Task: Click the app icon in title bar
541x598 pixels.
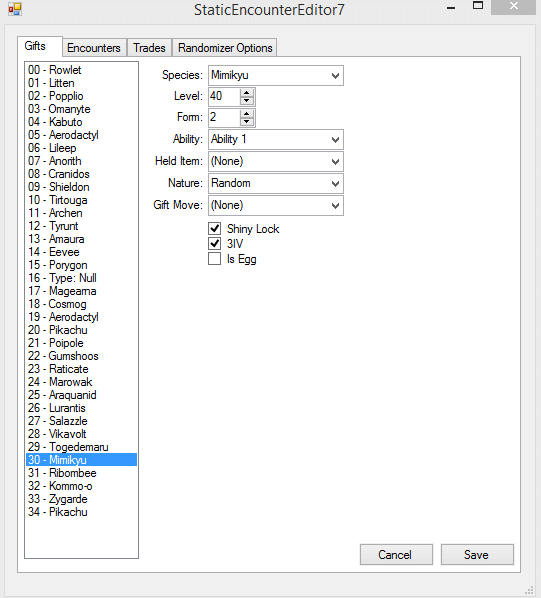Action: pos(15,9)
